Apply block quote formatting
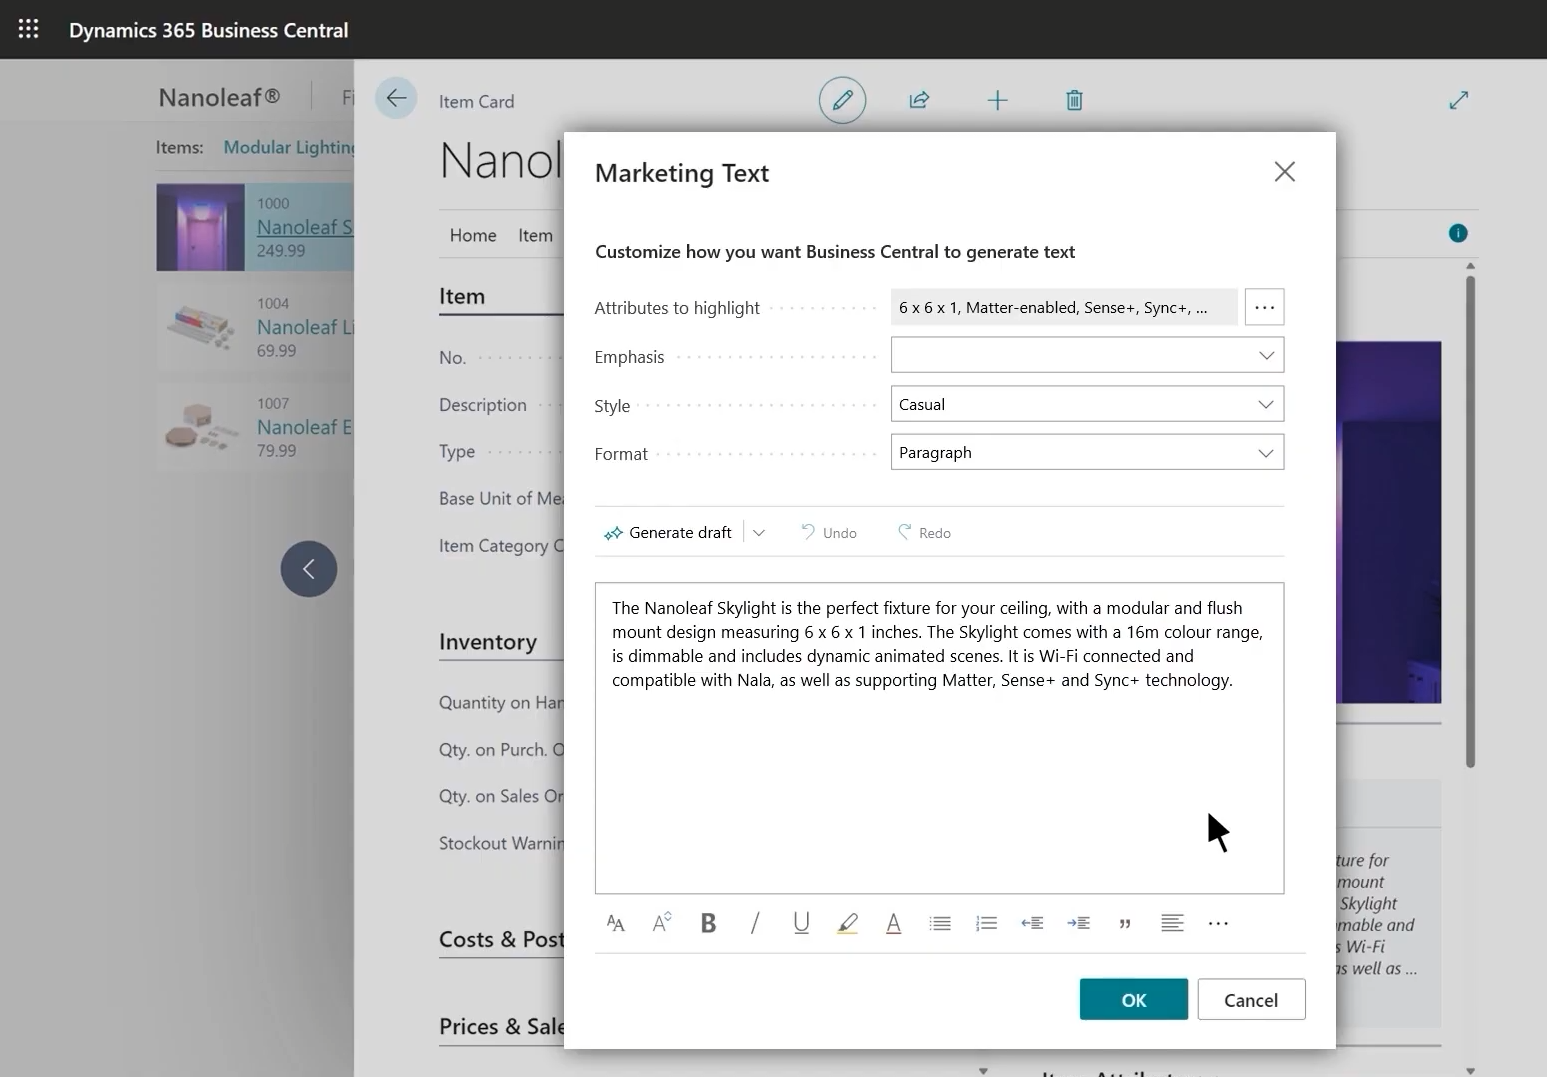1547x1077 pixels. tap(1125, 923)
